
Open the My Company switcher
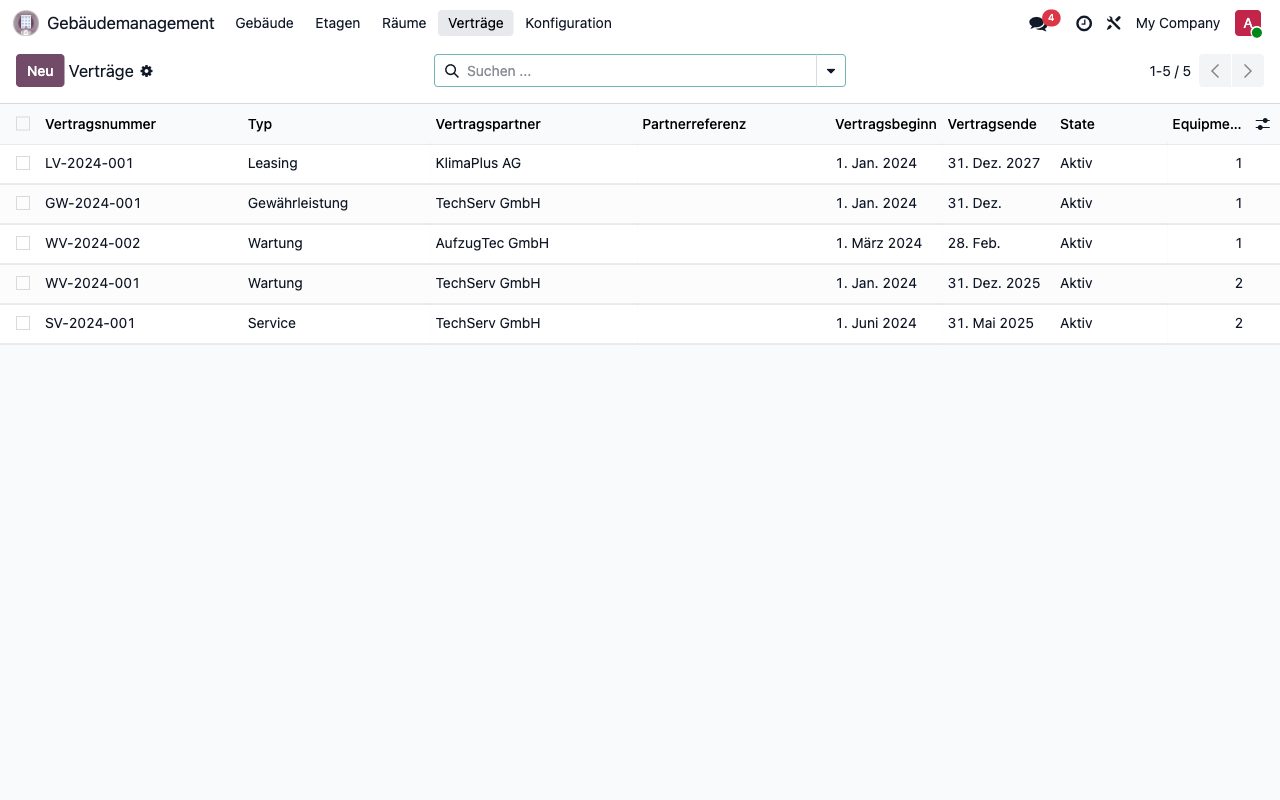1178,23
